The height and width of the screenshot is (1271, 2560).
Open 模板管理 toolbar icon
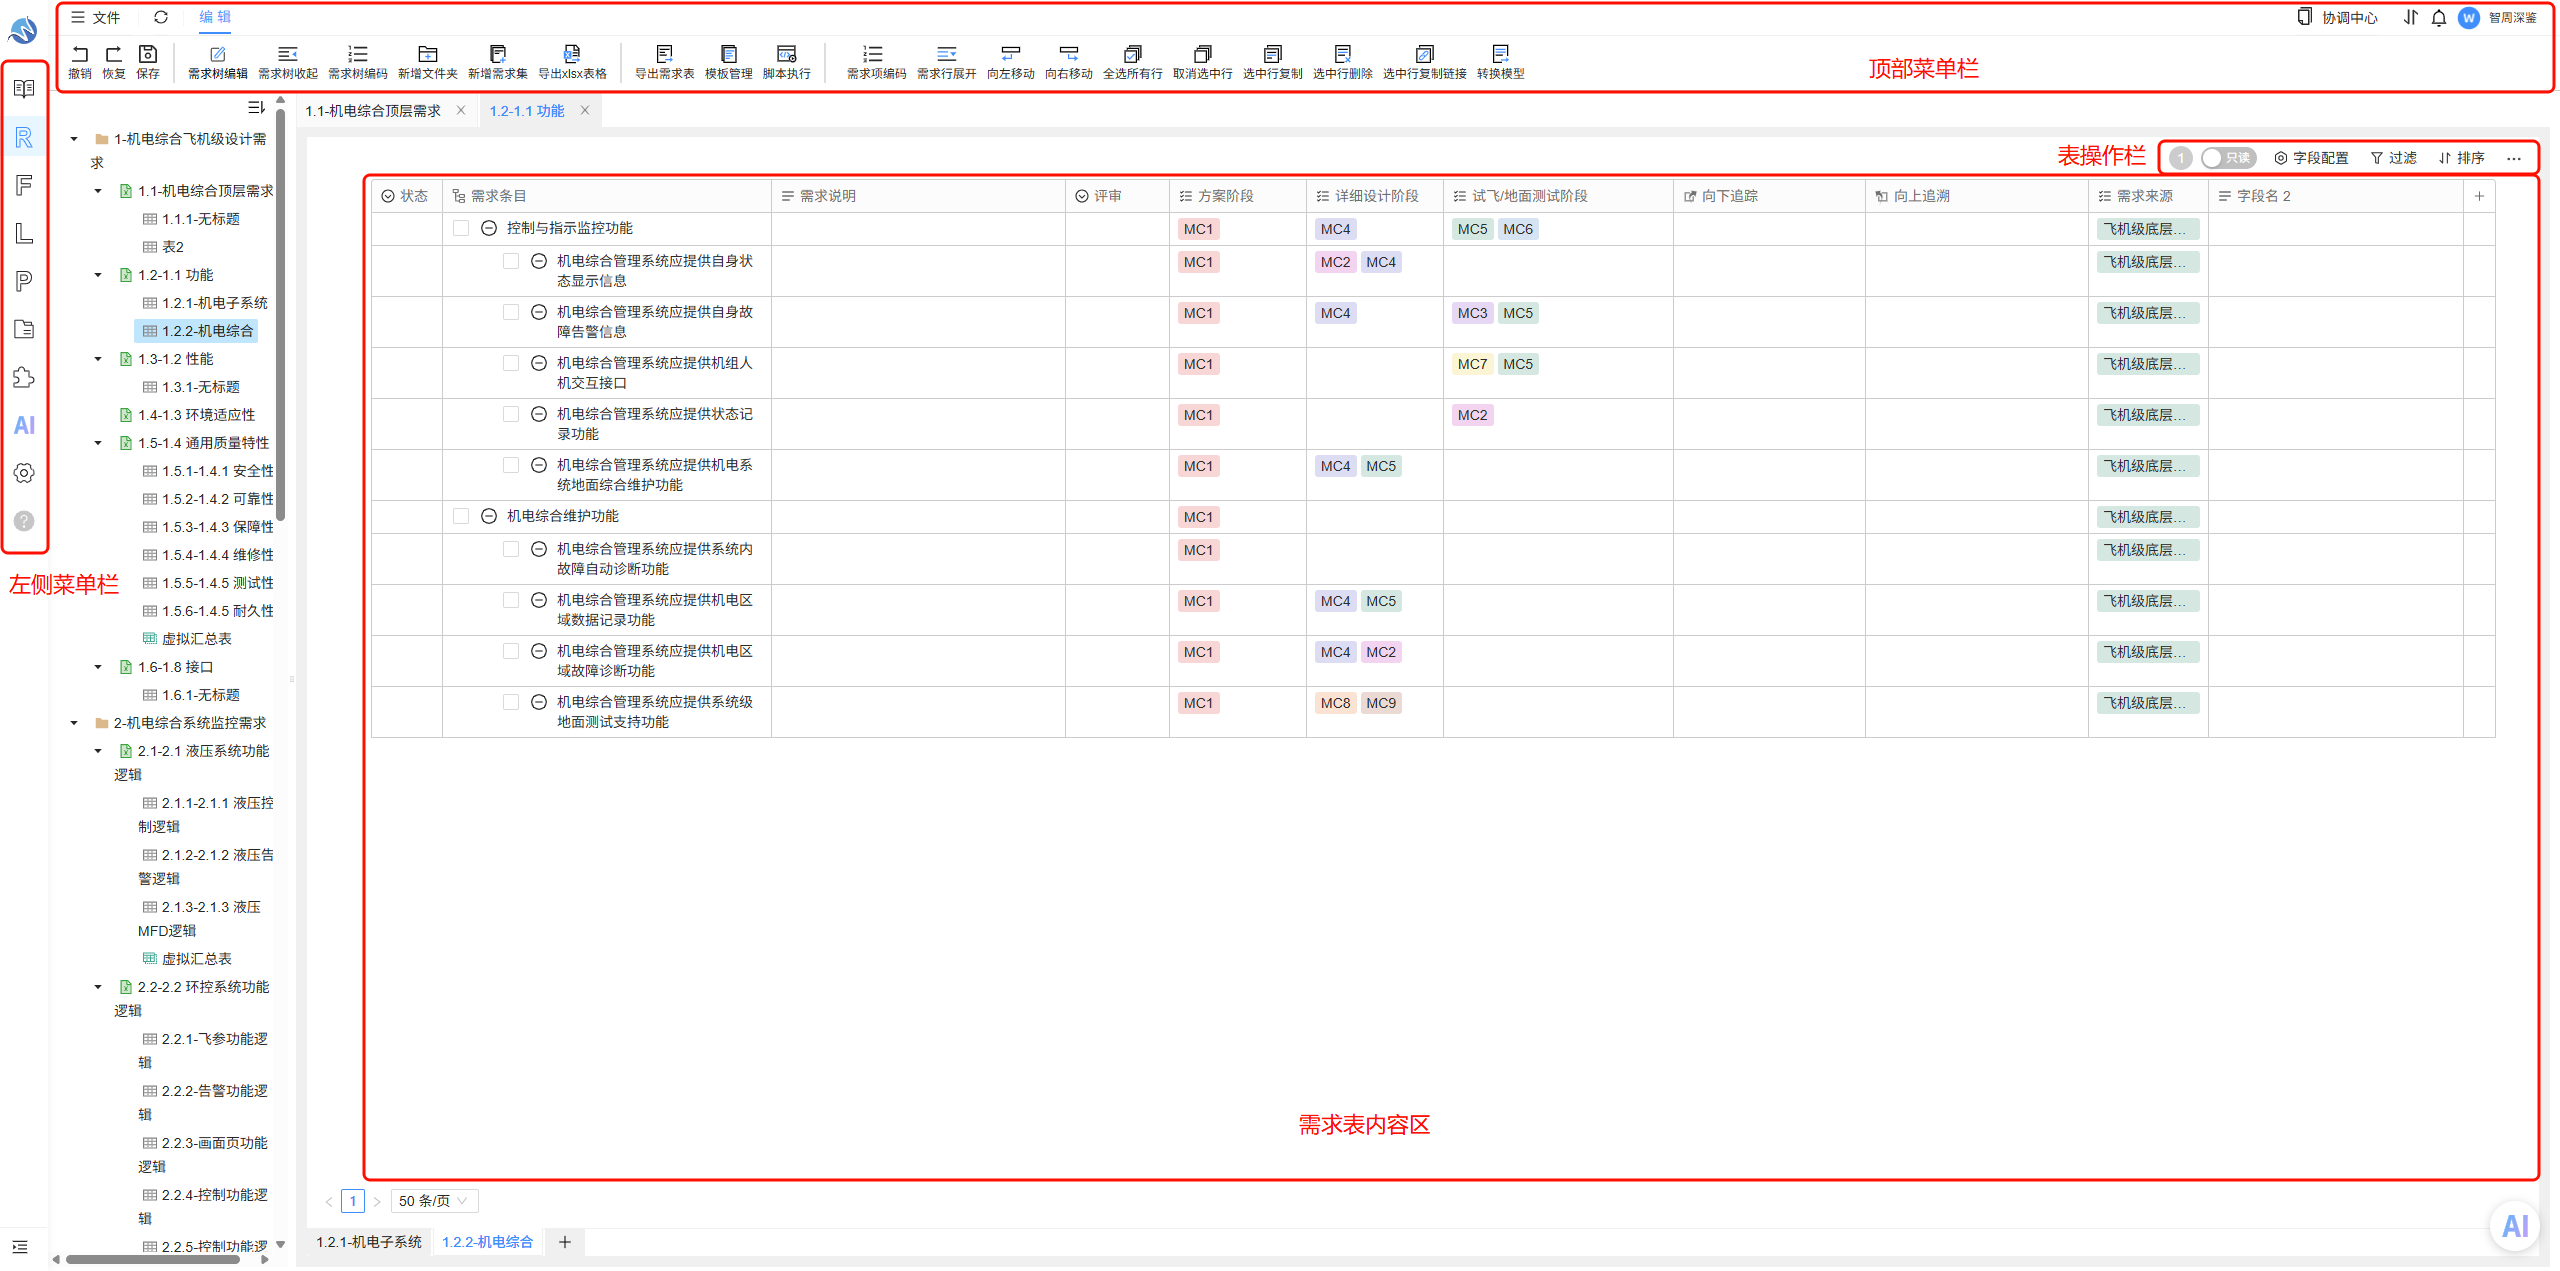(x=728, y=61)
